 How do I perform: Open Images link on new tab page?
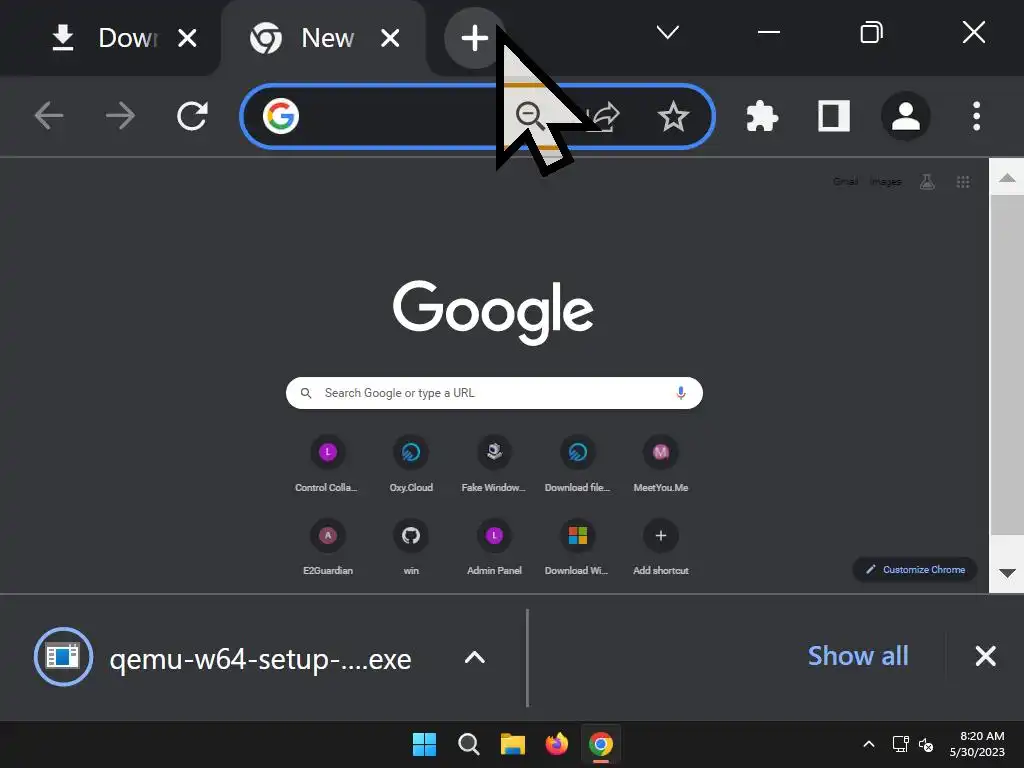click(x=886, y=182)
